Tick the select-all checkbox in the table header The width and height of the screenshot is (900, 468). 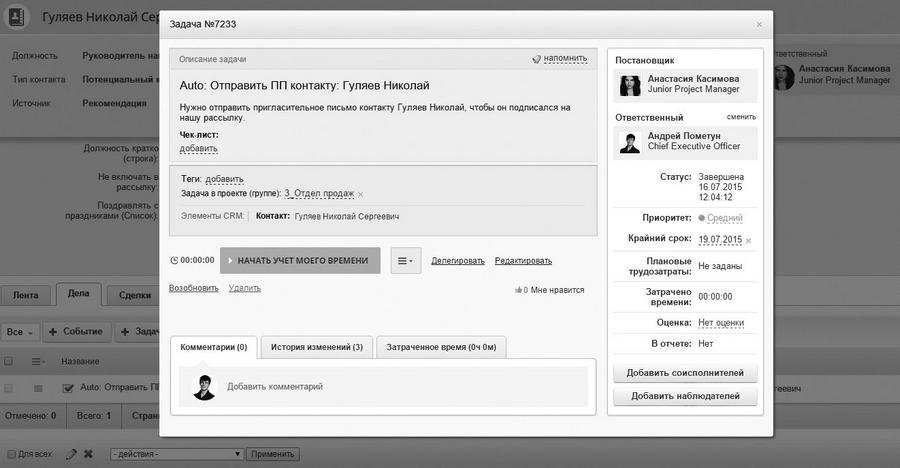pyautogui.click(x=9, y=361)
